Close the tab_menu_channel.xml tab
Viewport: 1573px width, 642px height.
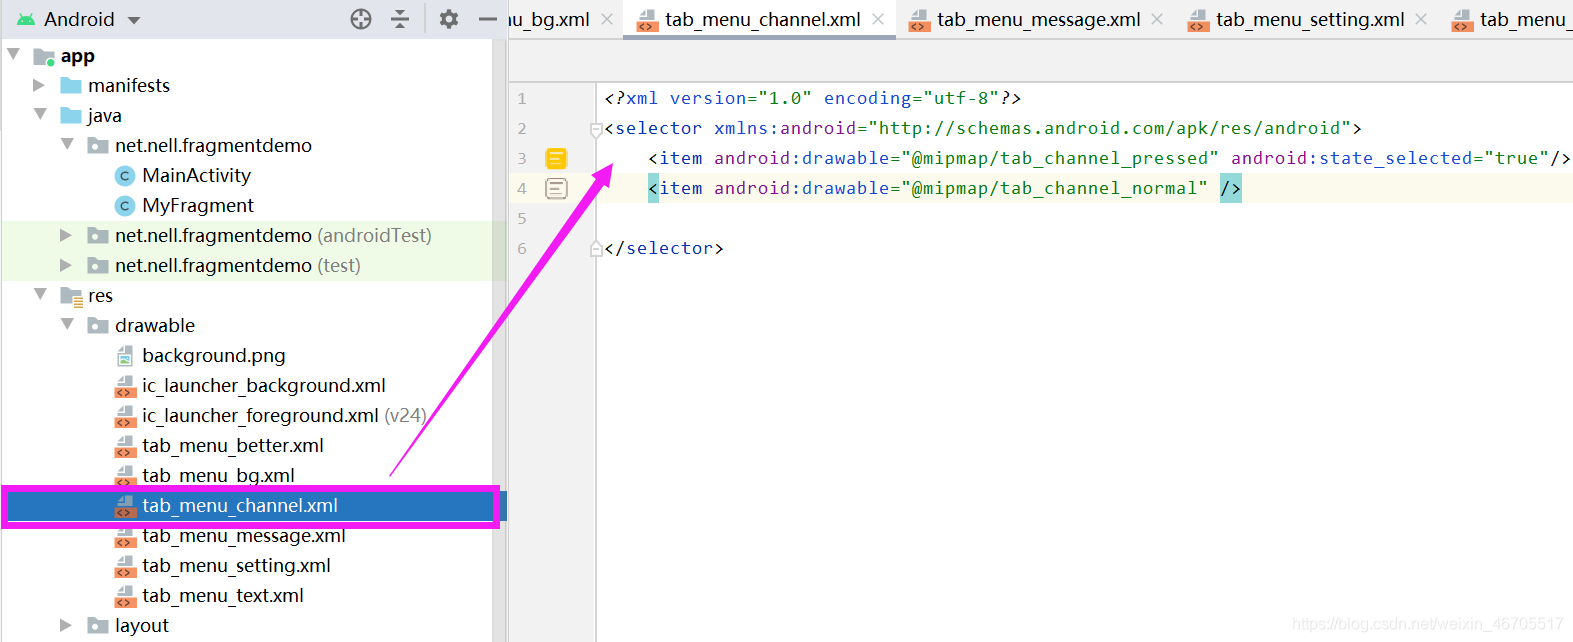pyautogui.click(x=878, y=19)
